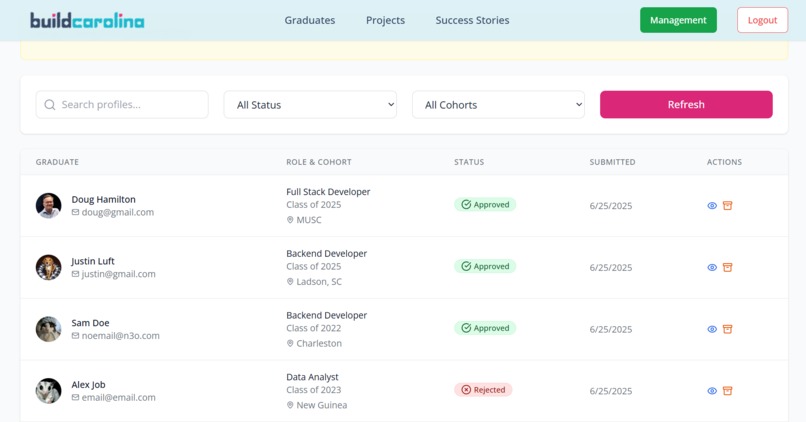This screenshot has height=422, width=806.
Task: Click the buildcarolina logo
Action: 87,20
